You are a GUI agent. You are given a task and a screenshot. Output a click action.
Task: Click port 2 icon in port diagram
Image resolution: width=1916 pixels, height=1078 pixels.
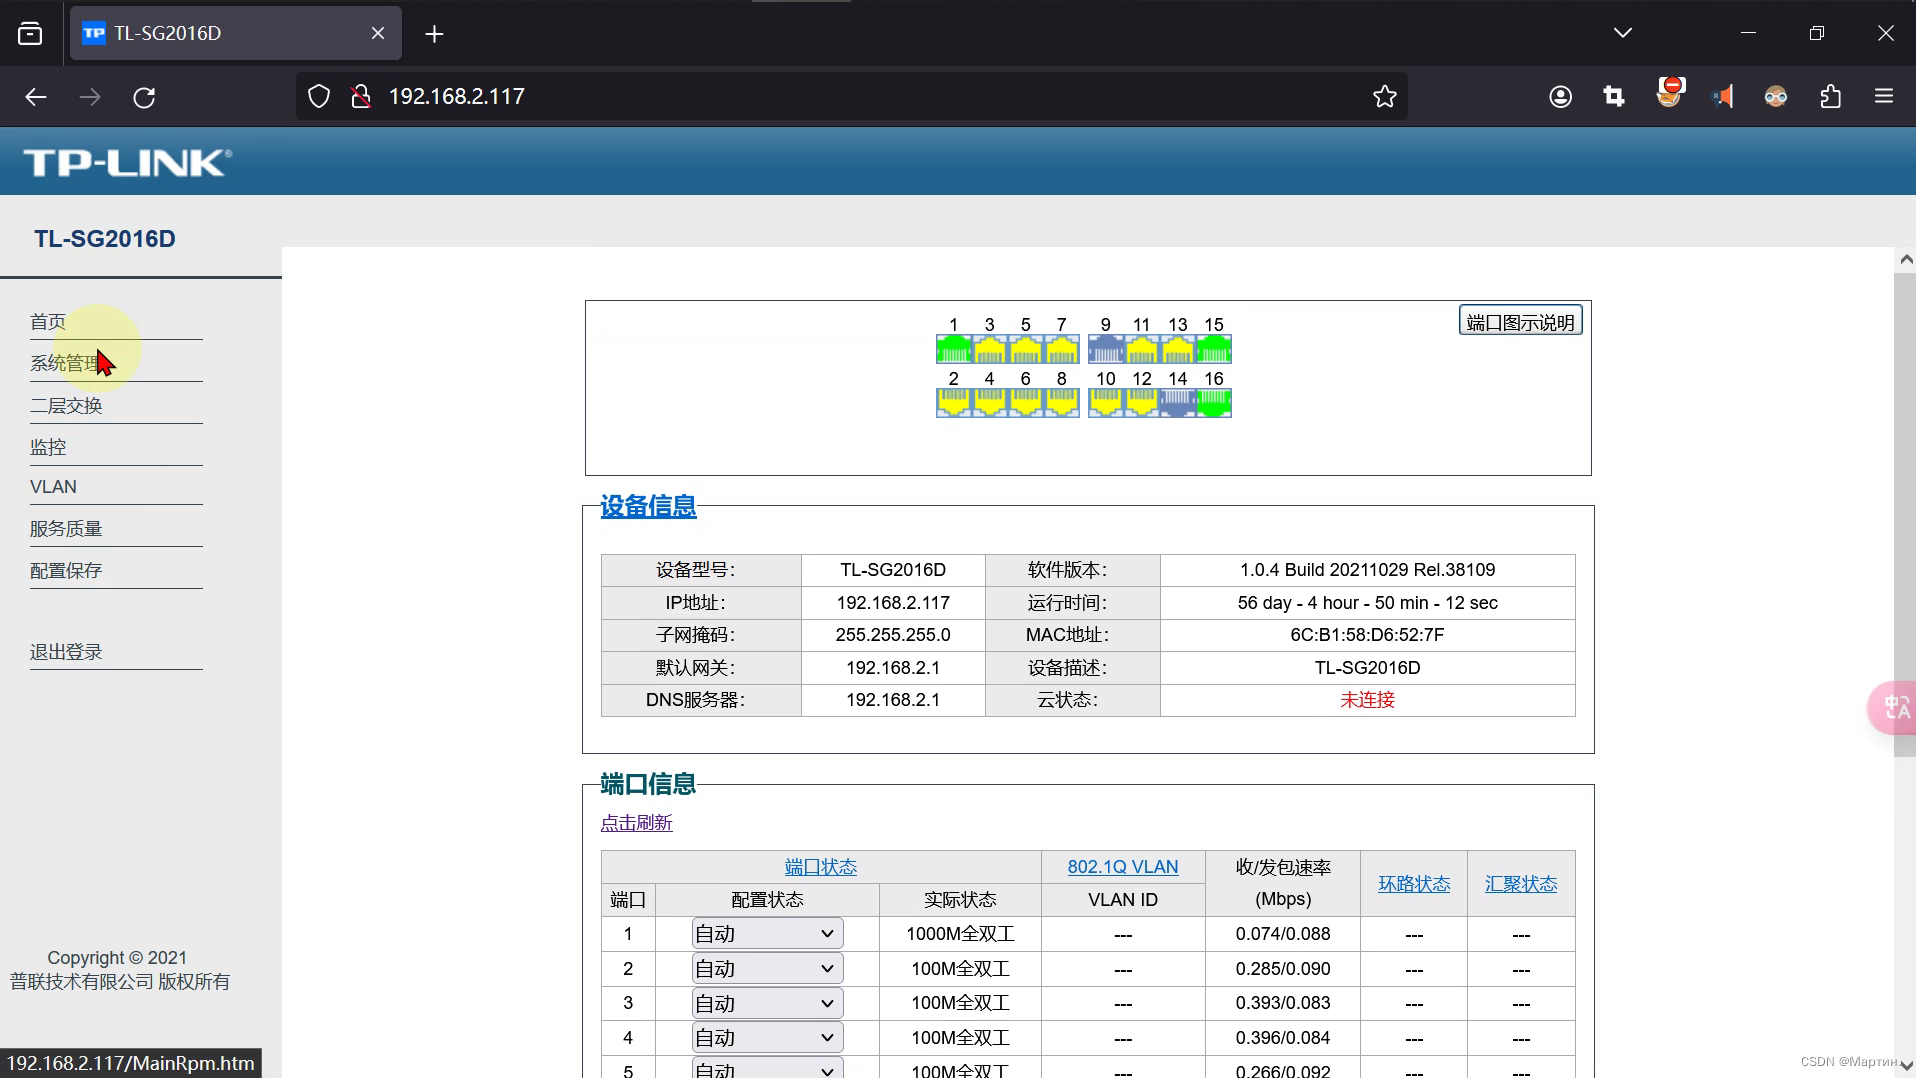[953, 403]
